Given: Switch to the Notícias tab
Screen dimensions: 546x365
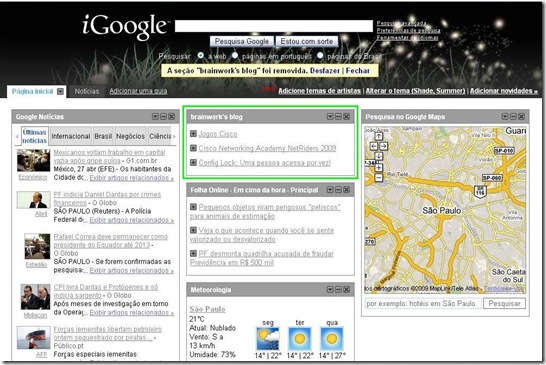Looking at the screenshot, I should coord(87,91).
